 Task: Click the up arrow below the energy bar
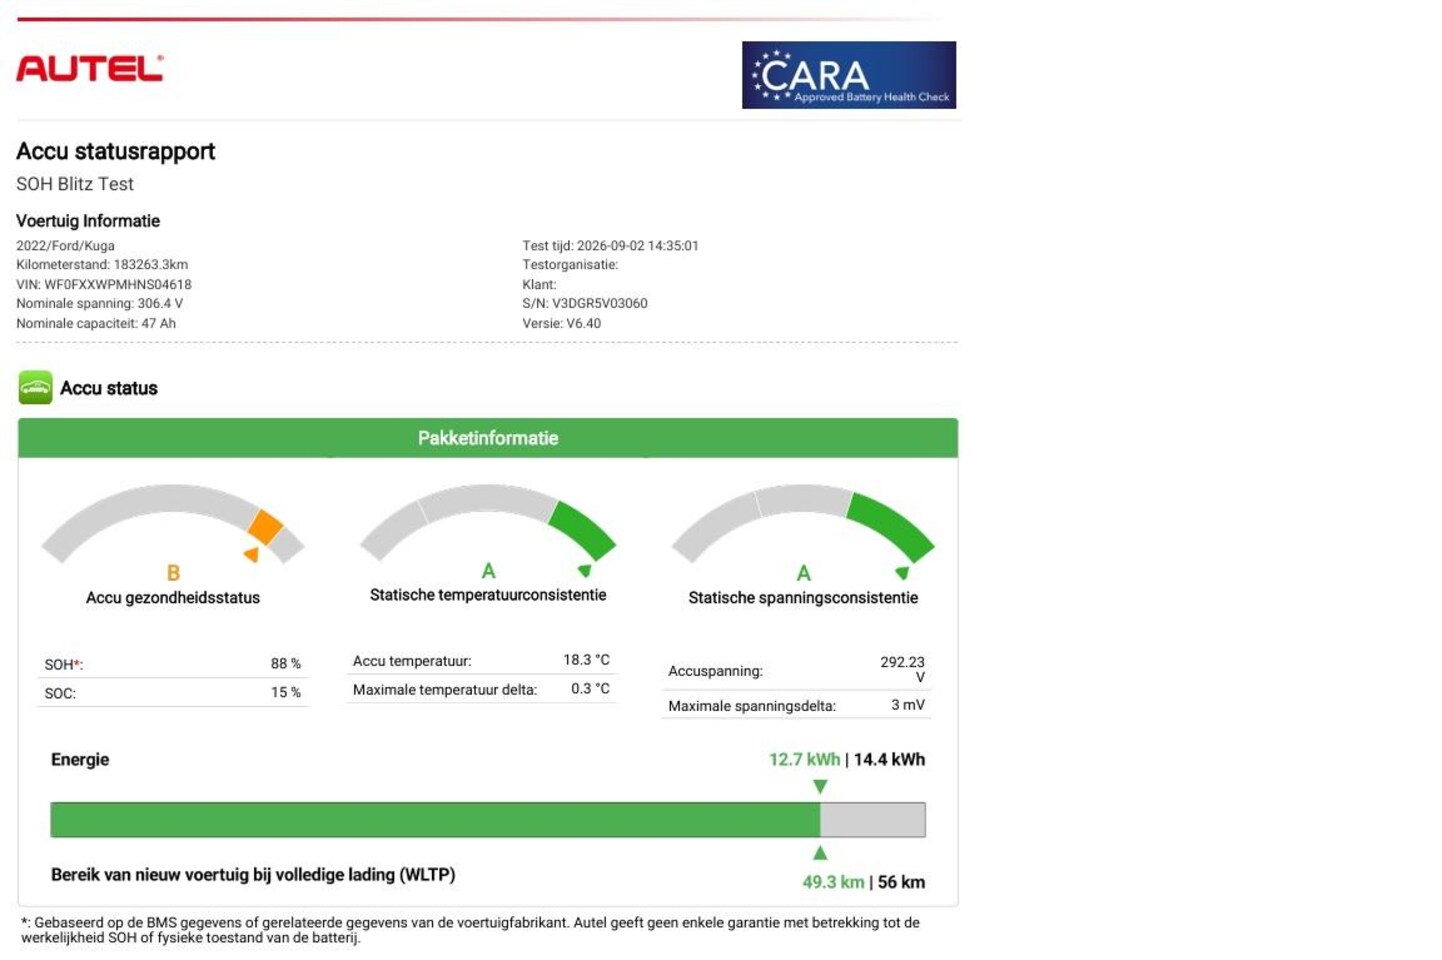tap(820, 853)
